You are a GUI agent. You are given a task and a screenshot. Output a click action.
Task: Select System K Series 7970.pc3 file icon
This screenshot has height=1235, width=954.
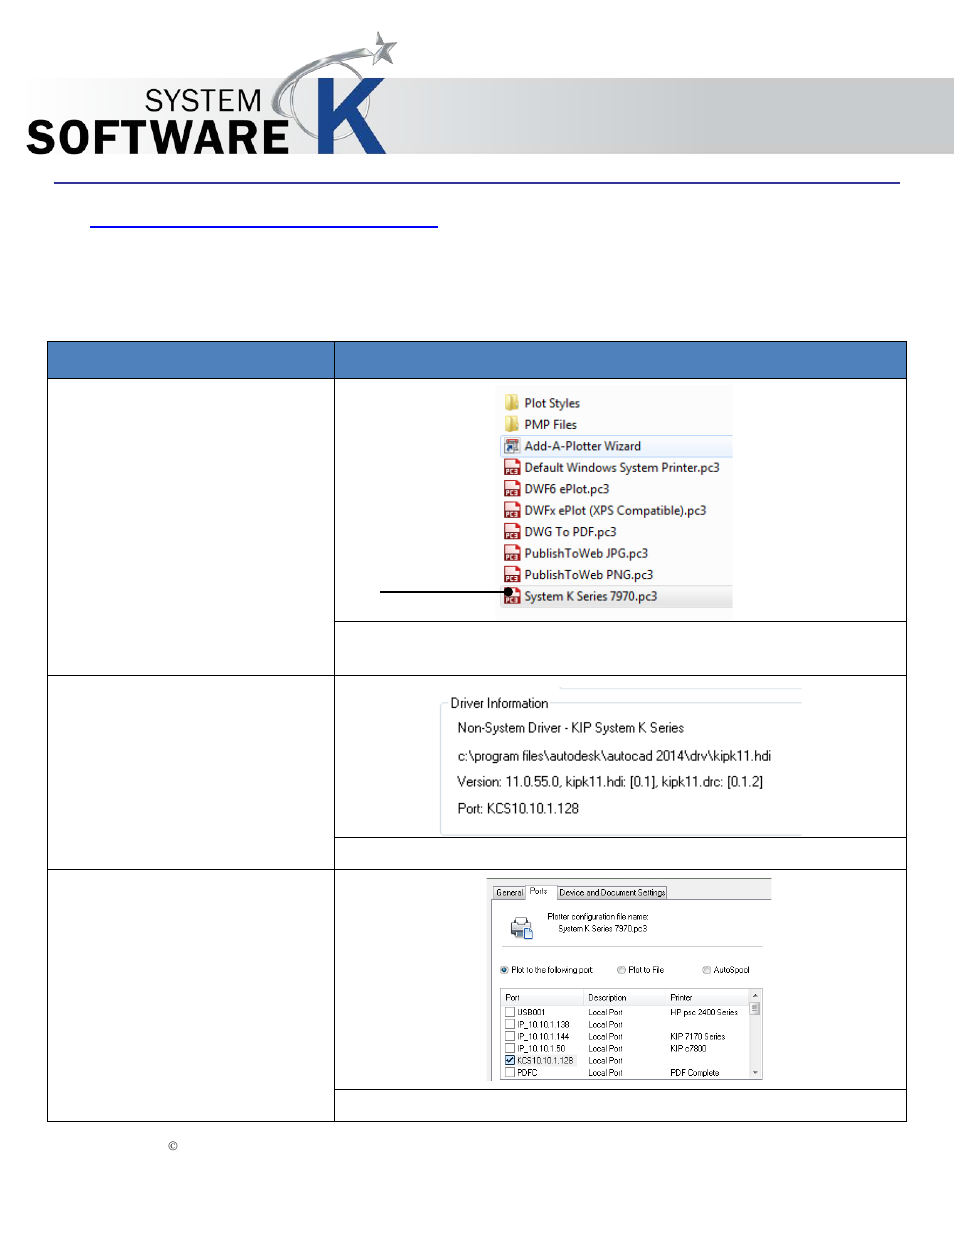click(x=512, y=596)
